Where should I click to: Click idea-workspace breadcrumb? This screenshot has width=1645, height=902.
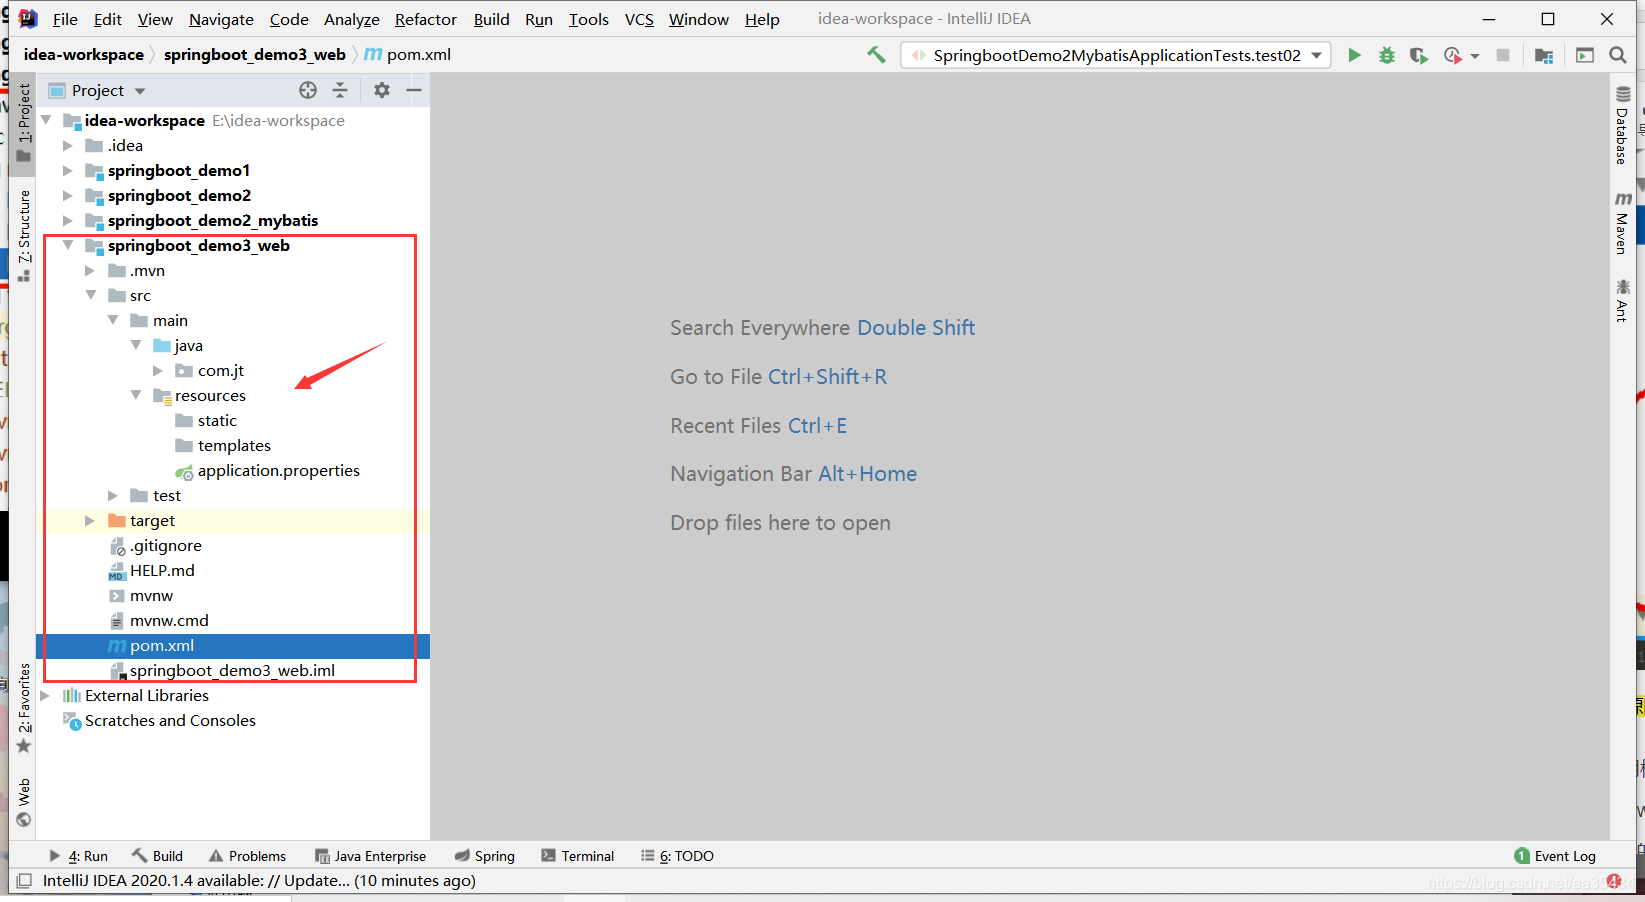pos(84,54)
